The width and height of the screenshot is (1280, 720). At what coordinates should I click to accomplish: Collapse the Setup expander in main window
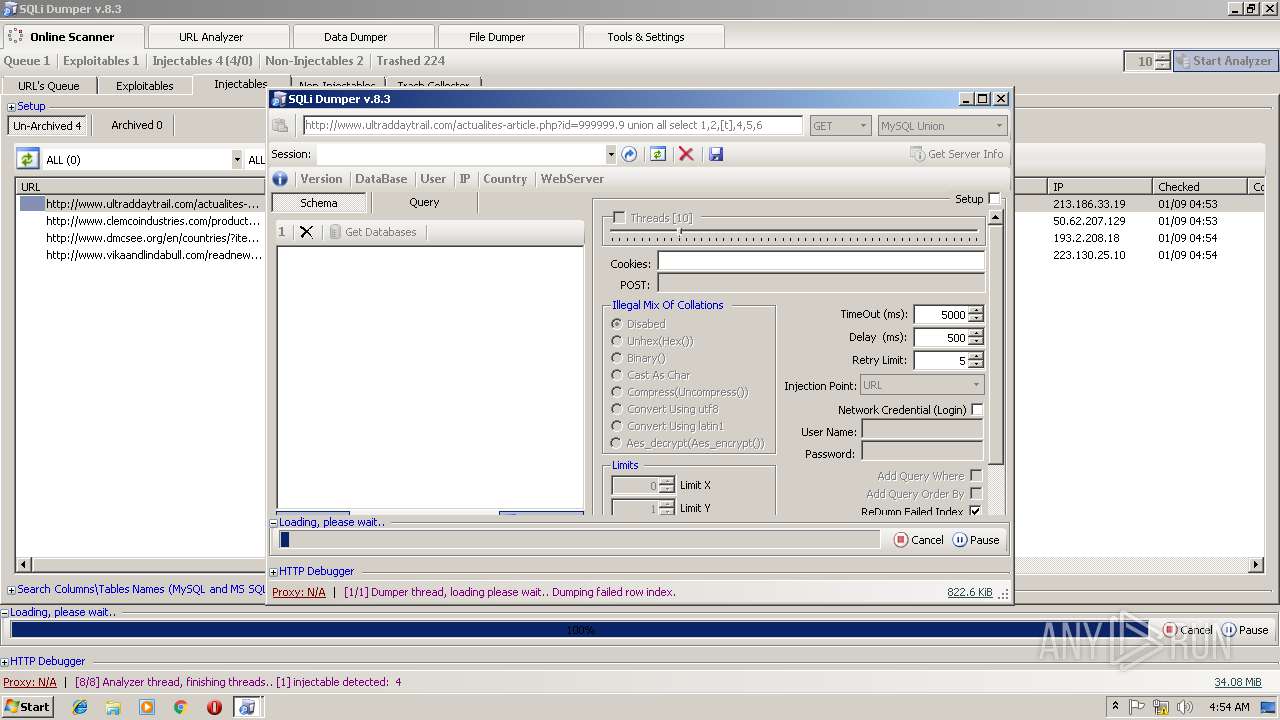12,107
